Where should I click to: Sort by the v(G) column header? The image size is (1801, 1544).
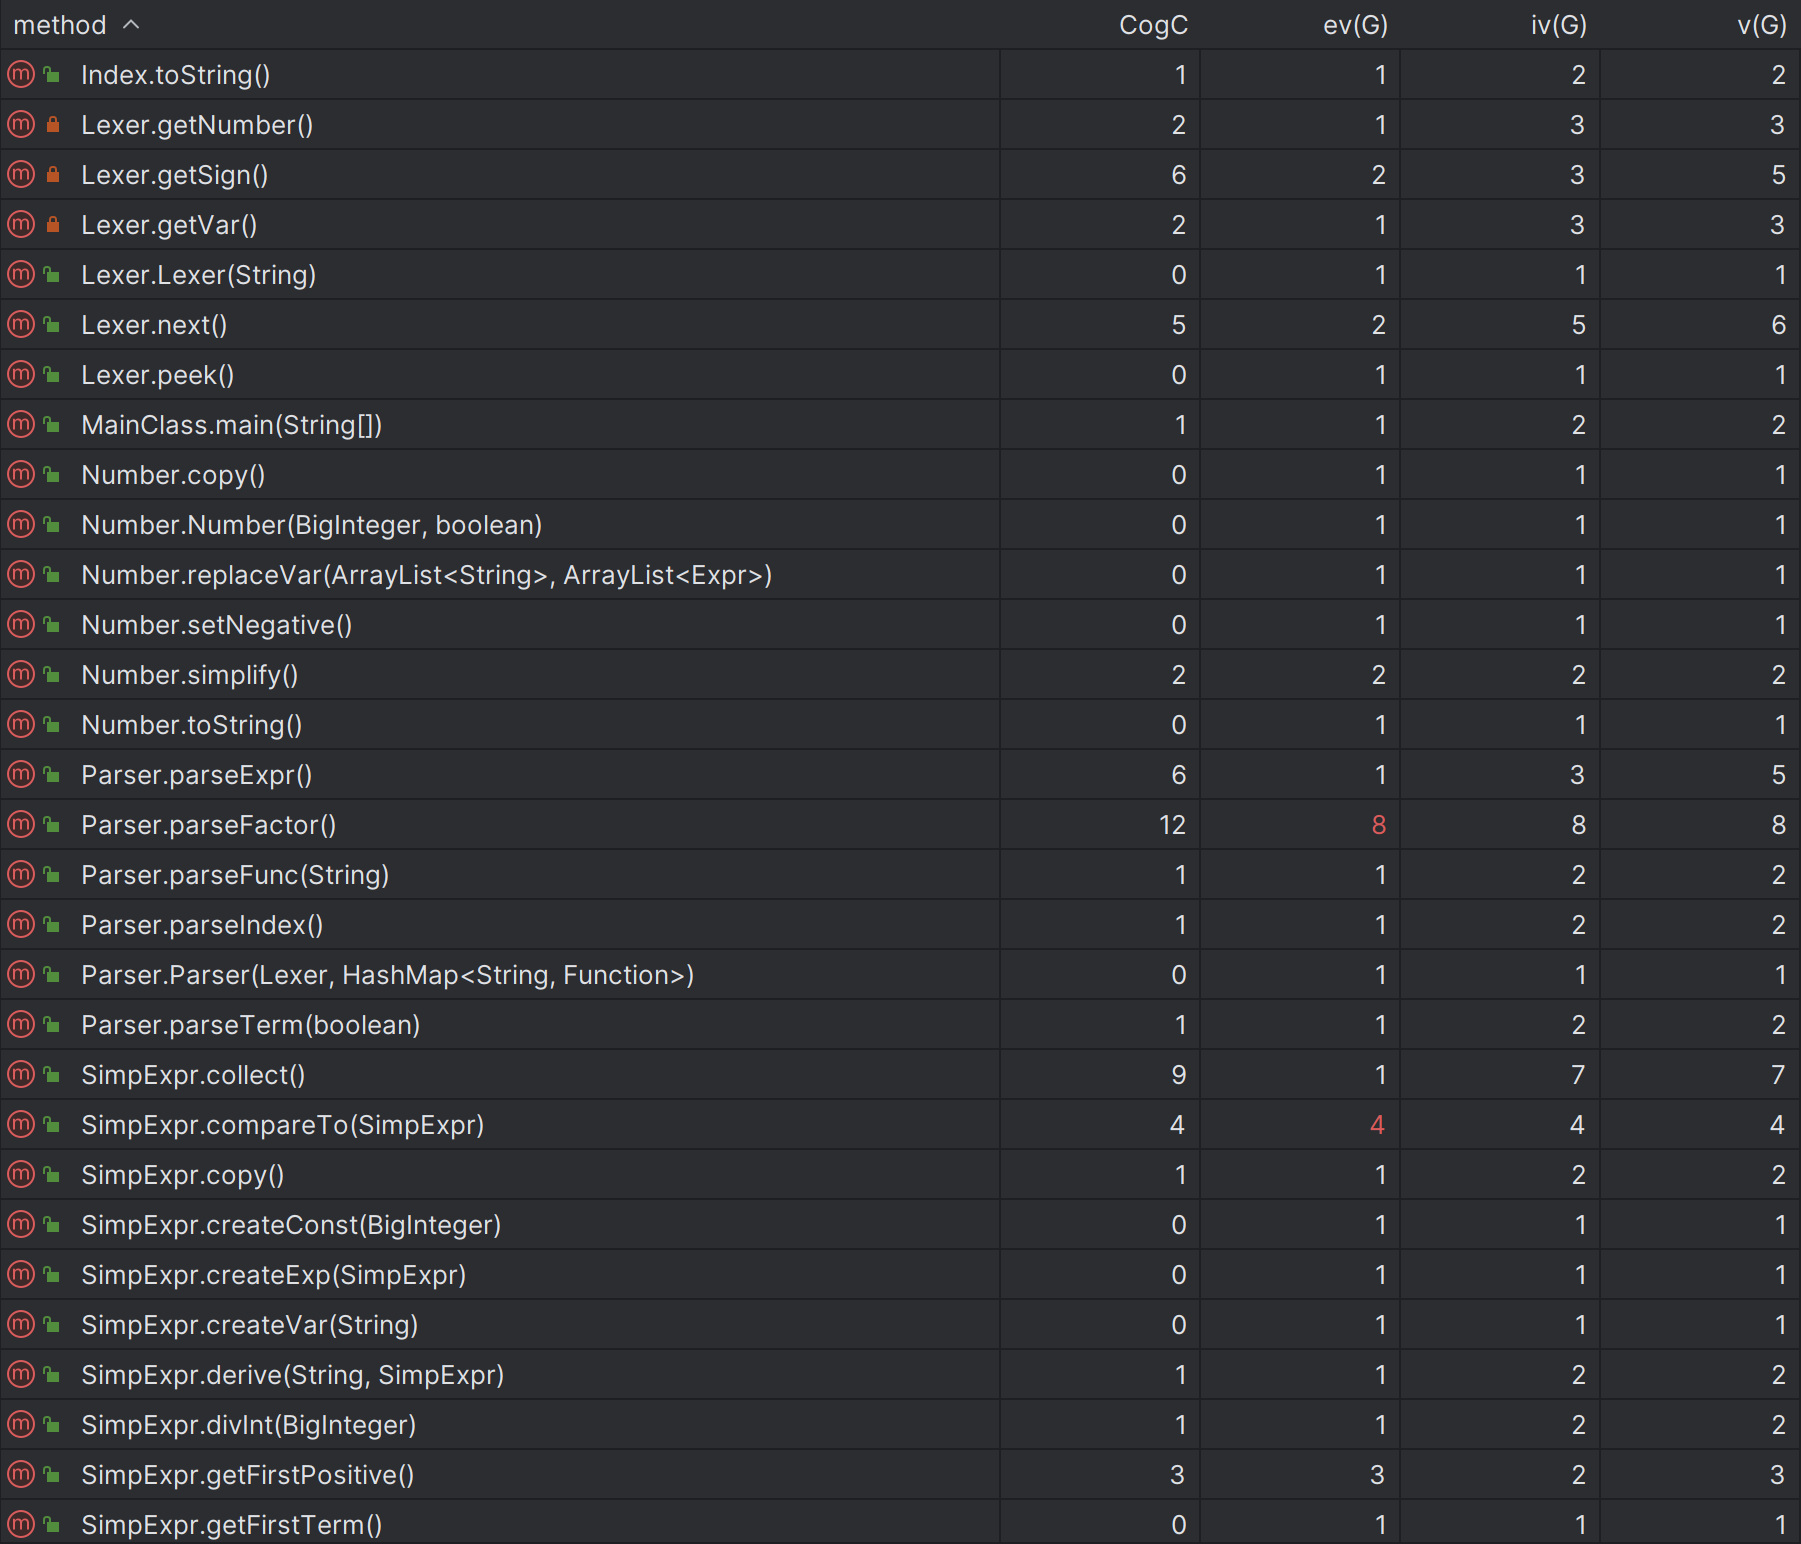click(1761, 25)
